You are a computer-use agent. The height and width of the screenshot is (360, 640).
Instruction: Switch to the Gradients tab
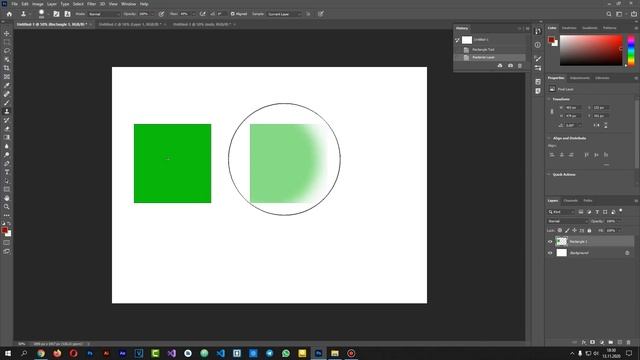click(x=589, y=28)
